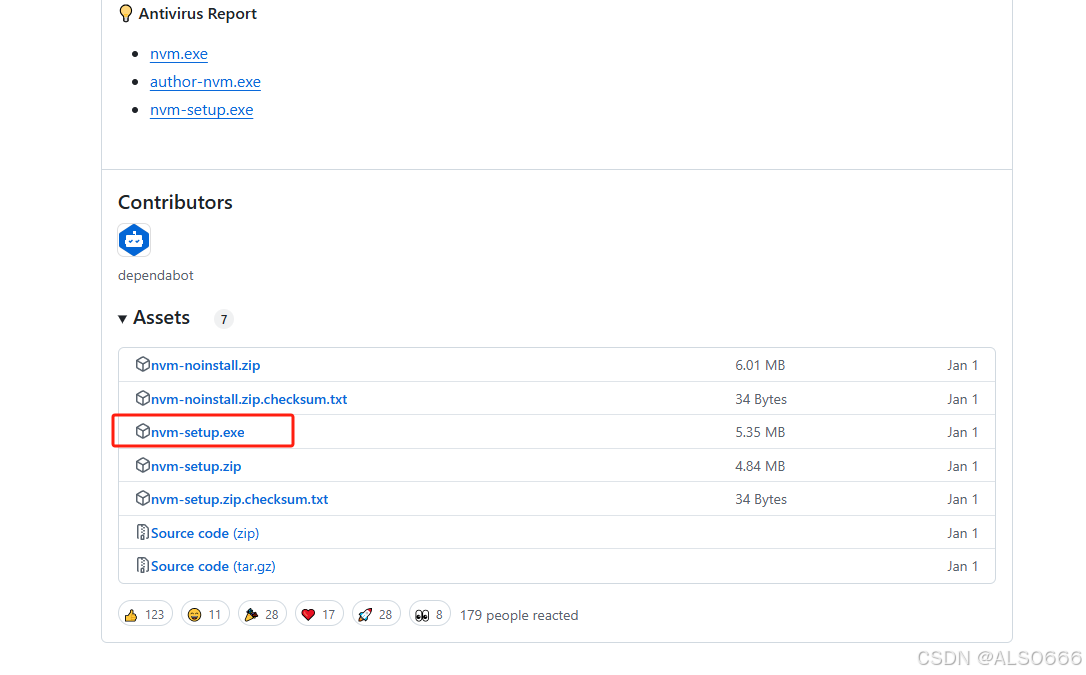Click package icon beside nvm-noinstall.zip.checksum.txt
1086x675 pixels.
coord(143,398)
